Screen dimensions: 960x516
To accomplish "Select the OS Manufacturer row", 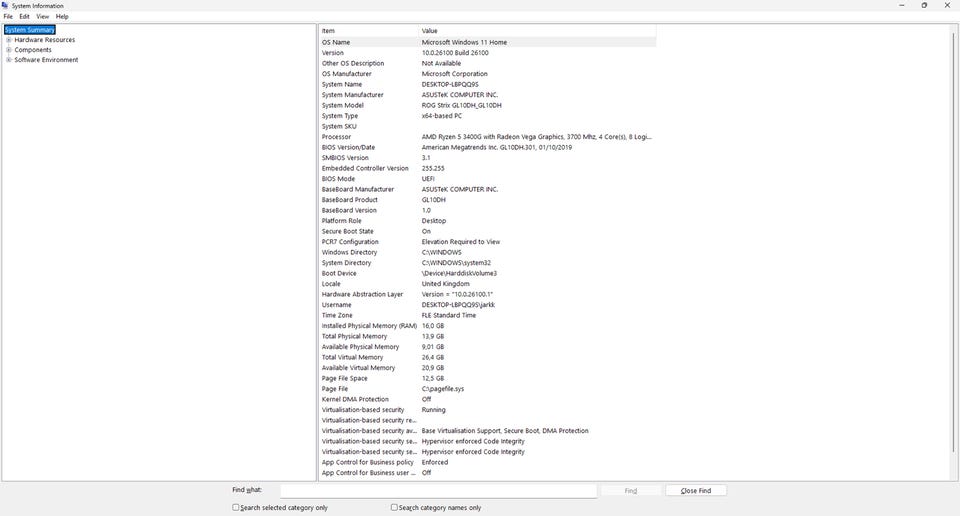I will (x=487, y=73).
